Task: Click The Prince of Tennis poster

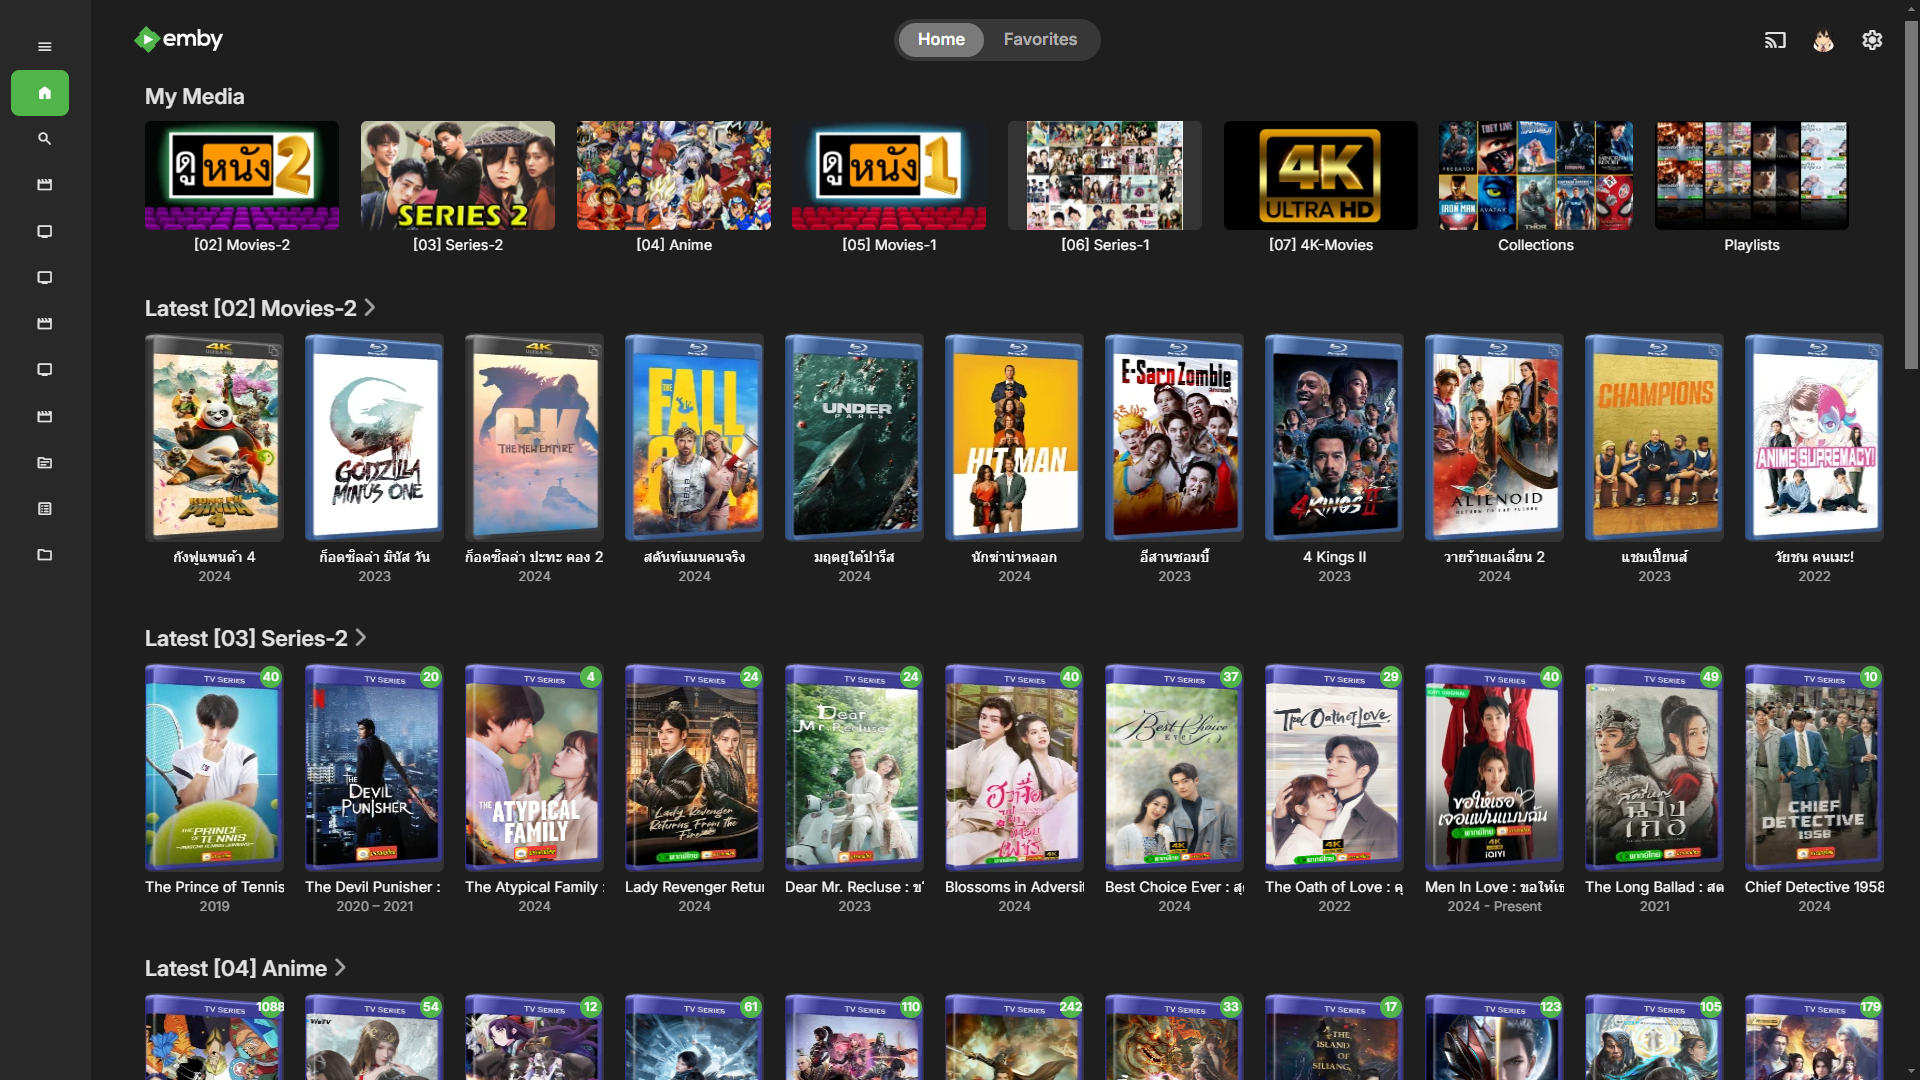Action: coord(214,768)
